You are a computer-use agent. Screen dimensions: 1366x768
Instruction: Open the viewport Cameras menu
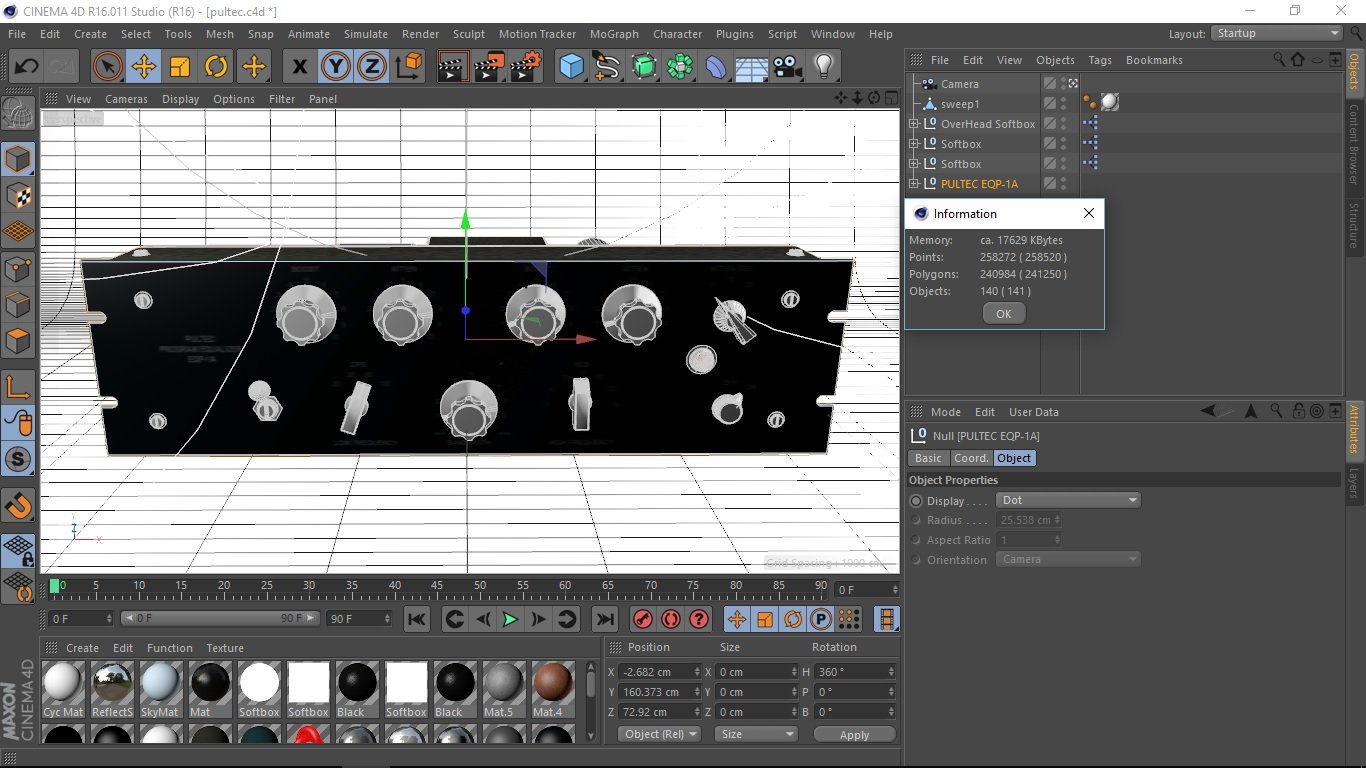click(126, 99)
